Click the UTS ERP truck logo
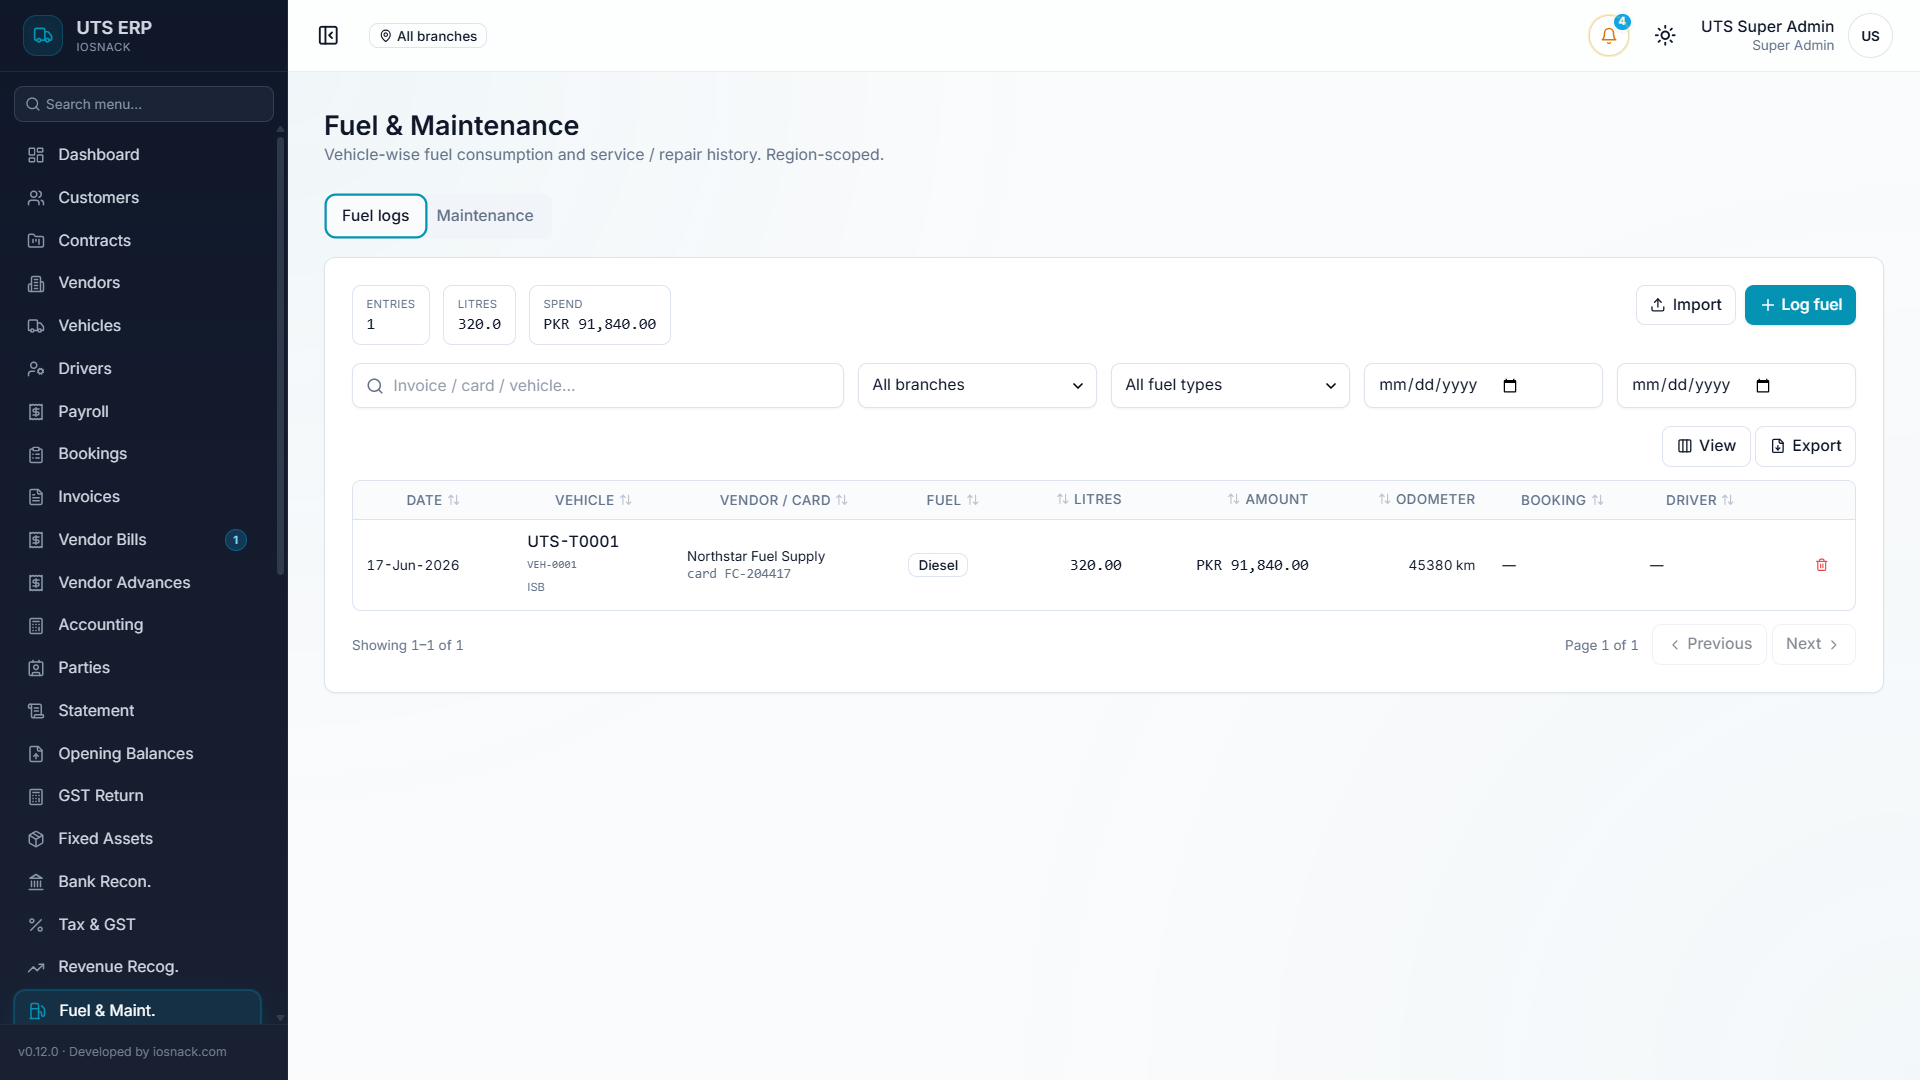 click(42, 36)
